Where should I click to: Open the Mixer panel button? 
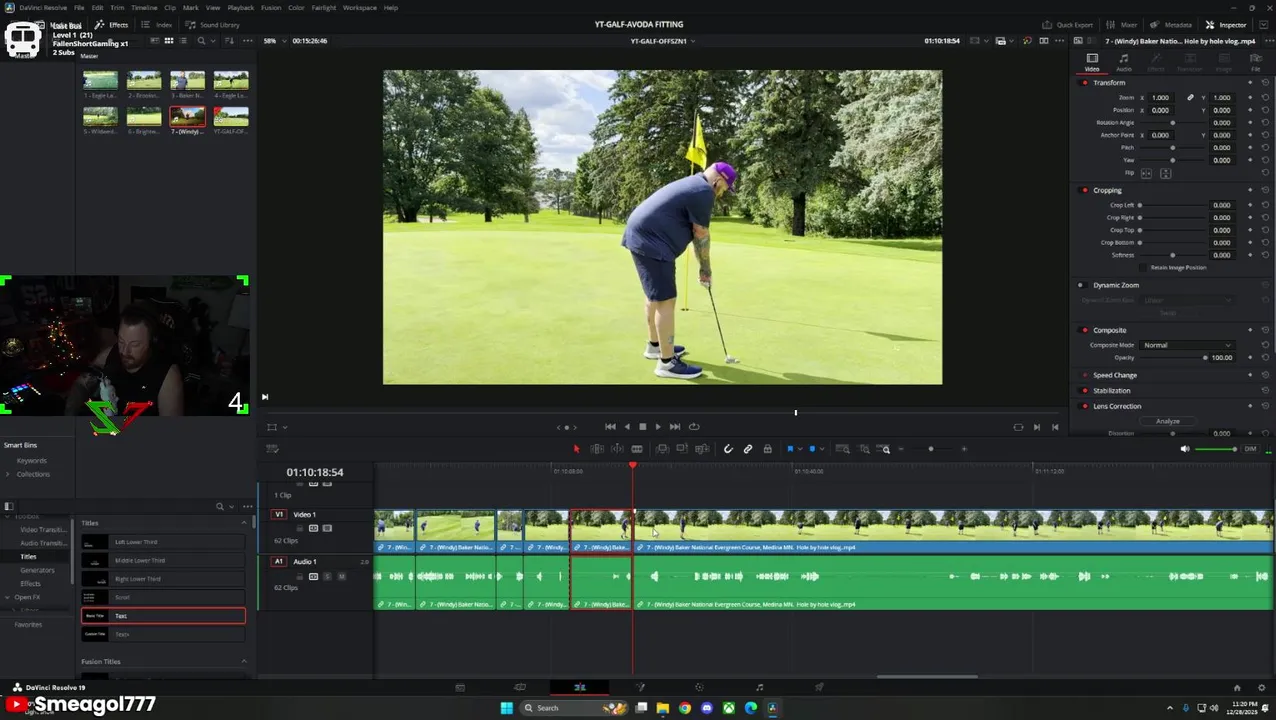(x=1123, y=25)
